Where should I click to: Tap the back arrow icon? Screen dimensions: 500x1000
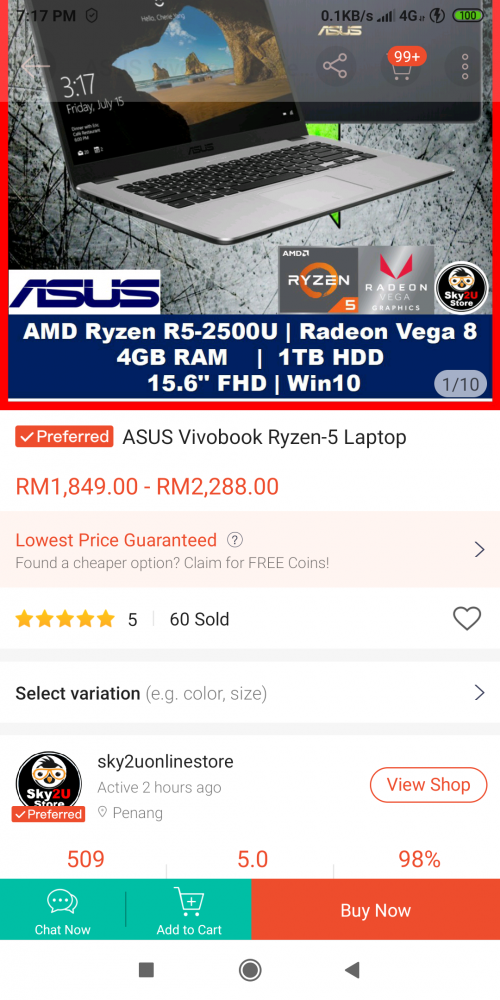pyautogui.click(x=35, y=66)
